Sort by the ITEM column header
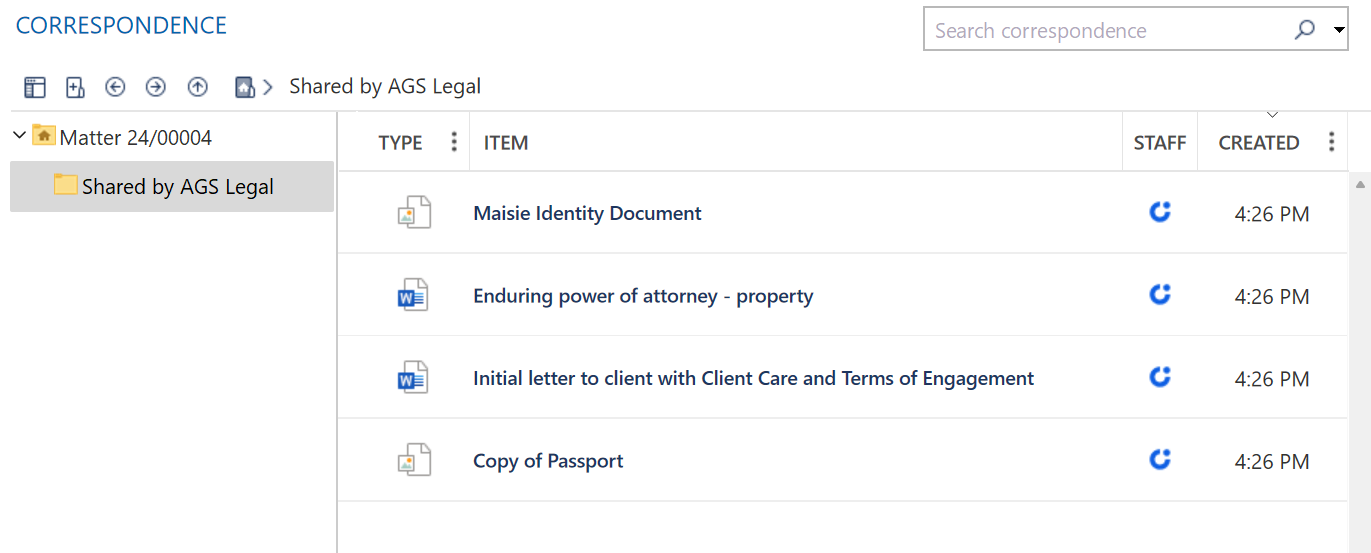 point(506,143)
